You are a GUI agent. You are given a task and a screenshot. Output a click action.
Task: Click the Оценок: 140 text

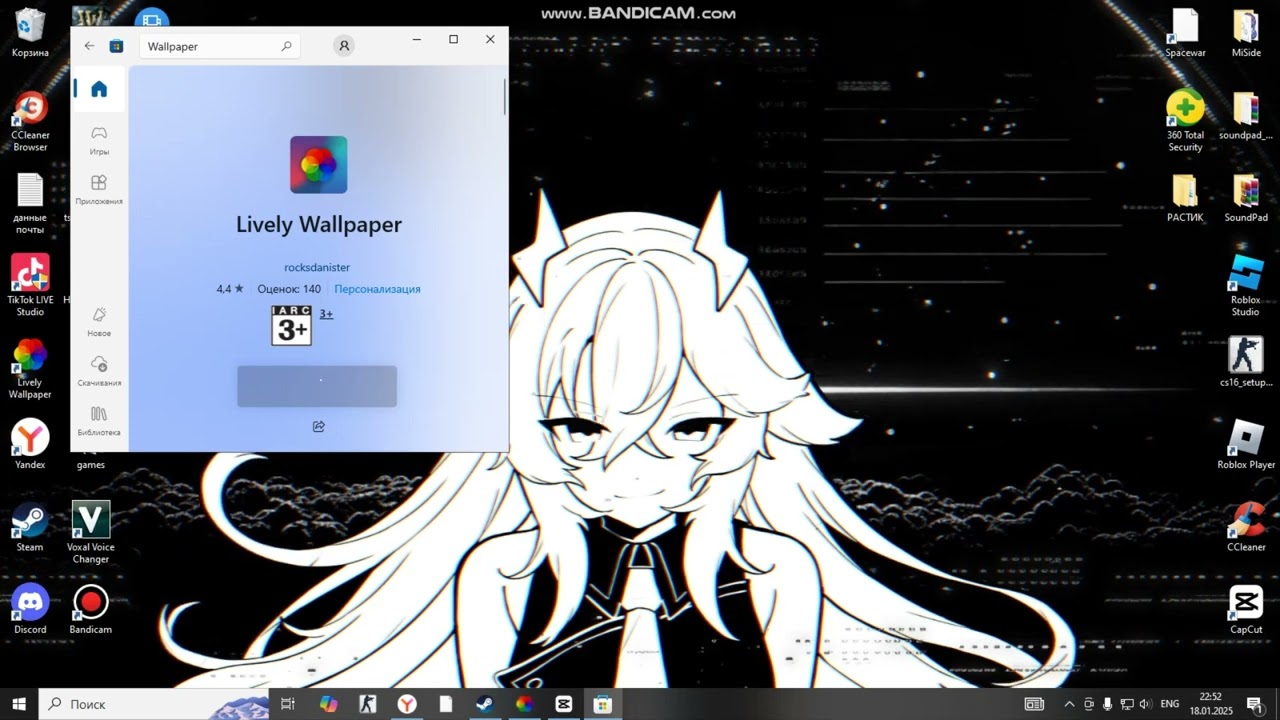click(289, 289)
